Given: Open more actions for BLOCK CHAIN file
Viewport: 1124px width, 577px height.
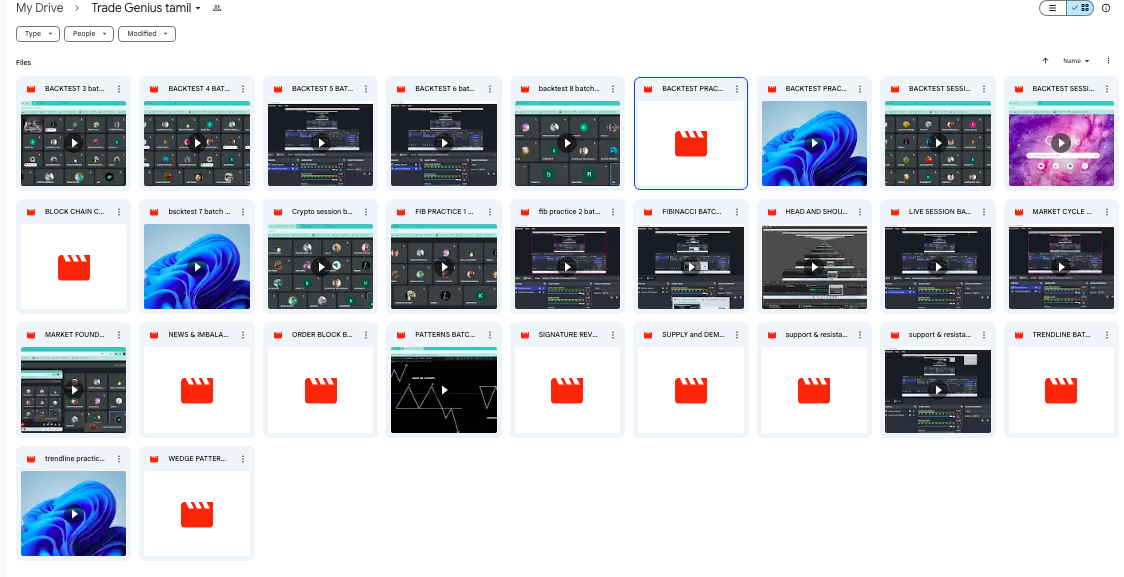Looking at the screenshot, I should coord(119,212).
